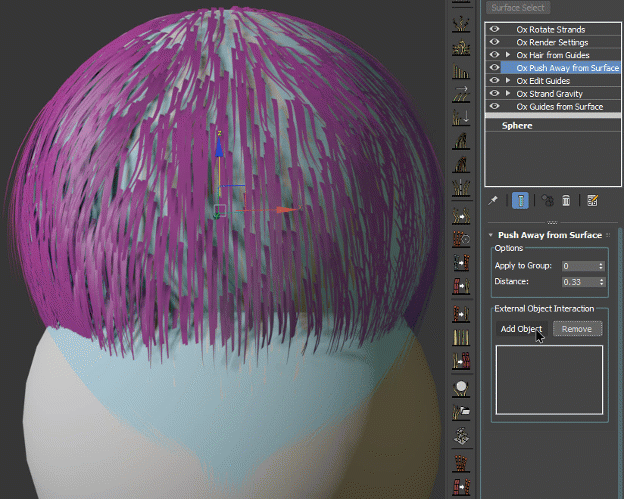Toggle eye for Ox Guides from Surface
Screen dimensions: 624x499
click(494, 105)
